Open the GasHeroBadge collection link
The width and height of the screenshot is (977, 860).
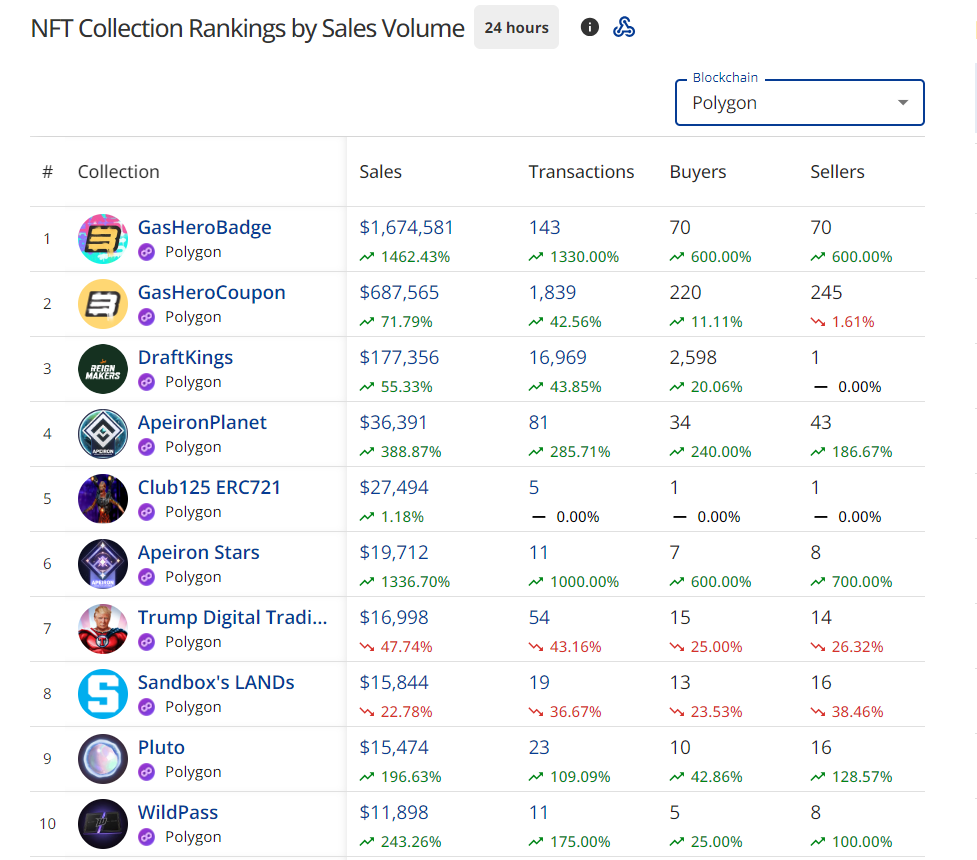204,227
